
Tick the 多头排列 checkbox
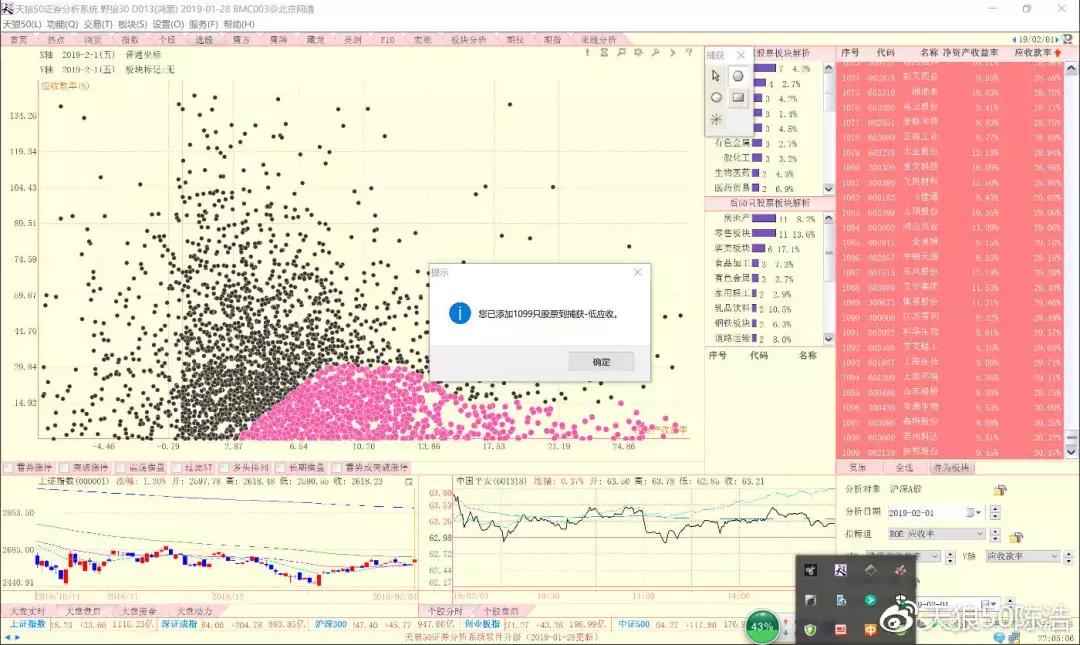click(222, 467)
